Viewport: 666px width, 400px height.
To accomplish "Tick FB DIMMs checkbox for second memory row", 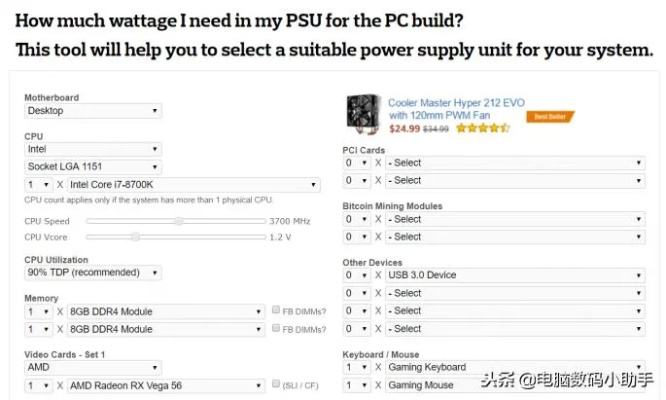I will point(276,329).
